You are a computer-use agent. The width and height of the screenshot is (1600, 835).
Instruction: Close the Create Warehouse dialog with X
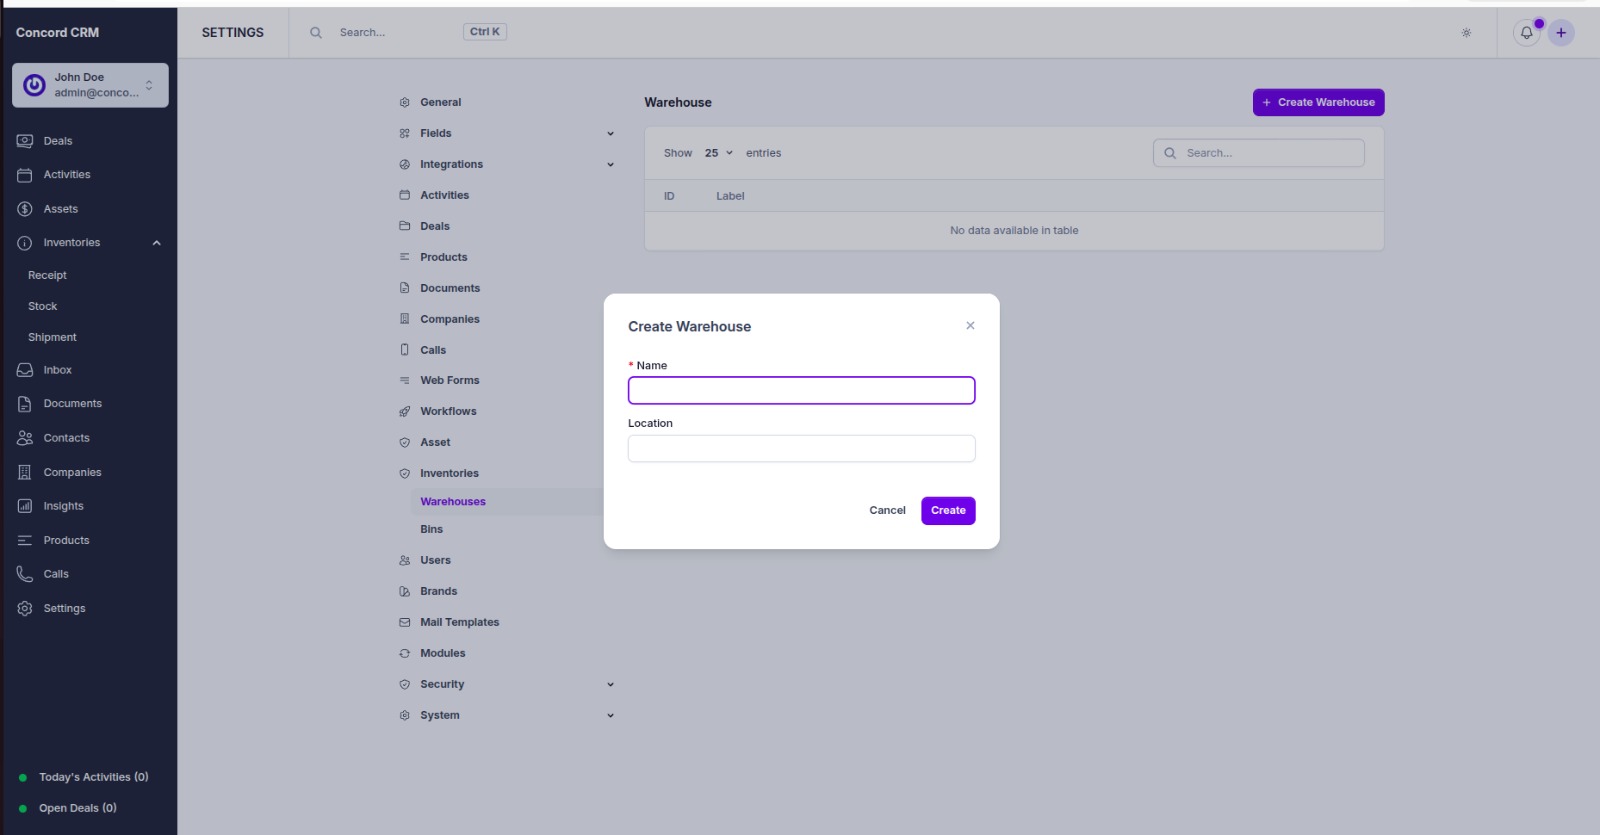[970, 326]
